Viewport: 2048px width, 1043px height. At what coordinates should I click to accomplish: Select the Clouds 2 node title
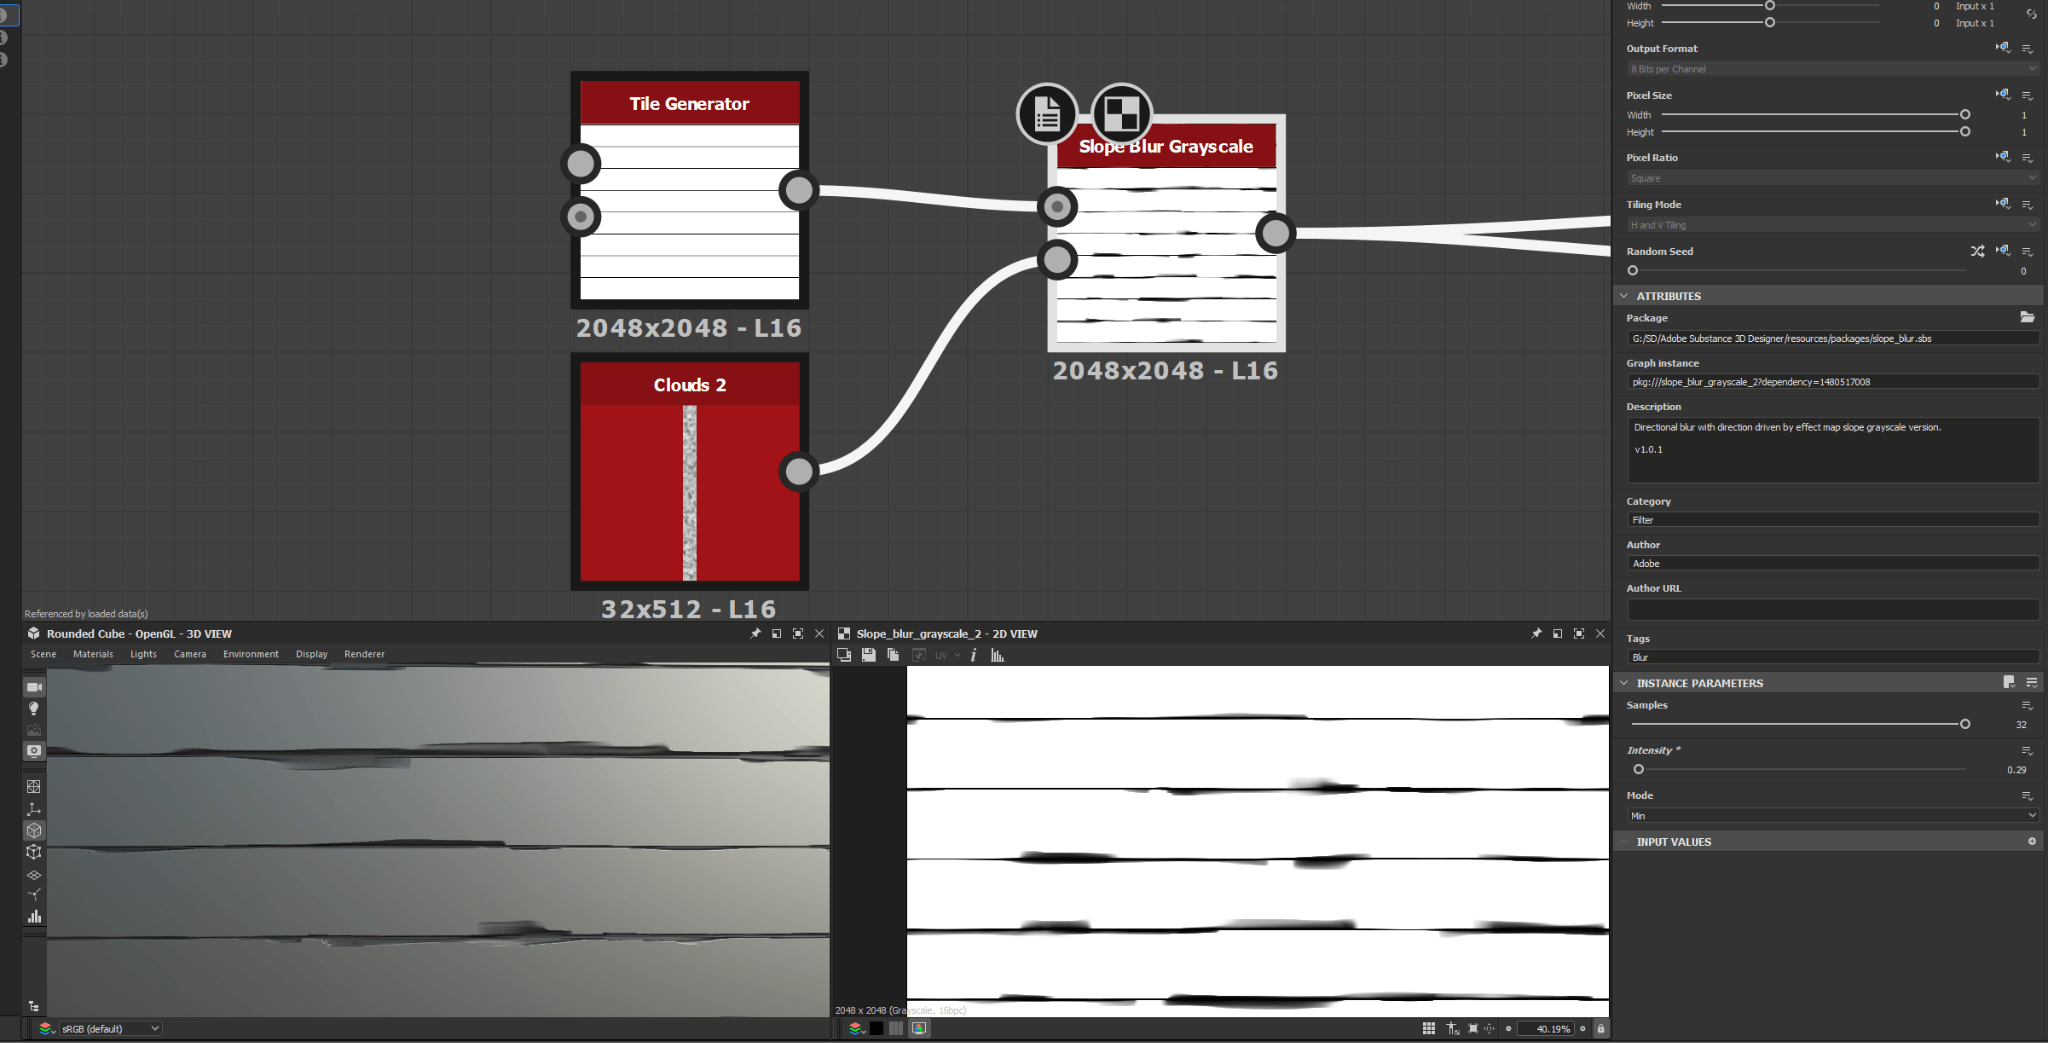click(x=689, y=385)
